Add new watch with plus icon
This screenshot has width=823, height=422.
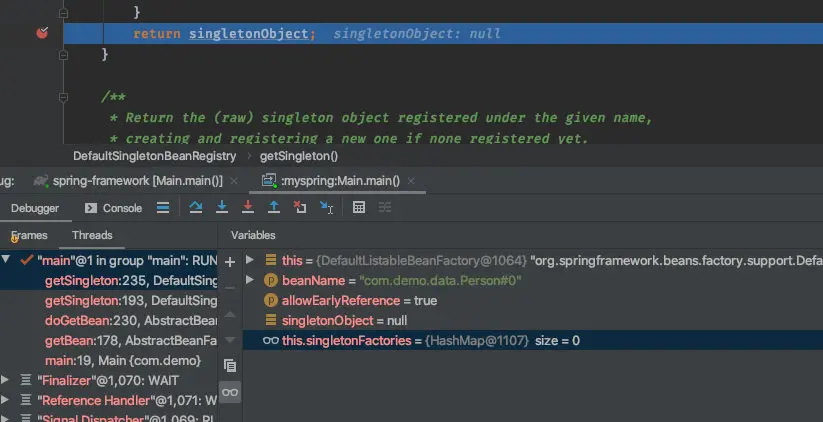pyautogui.click(x=230, y=261)
